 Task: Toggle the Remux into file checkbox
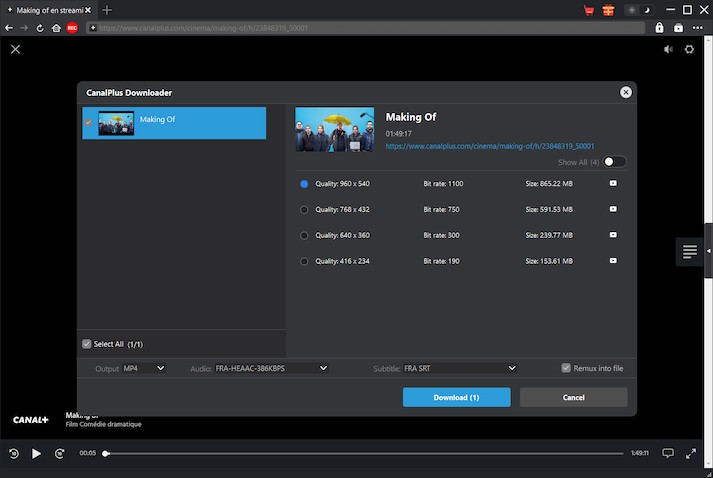coord(566,368)
